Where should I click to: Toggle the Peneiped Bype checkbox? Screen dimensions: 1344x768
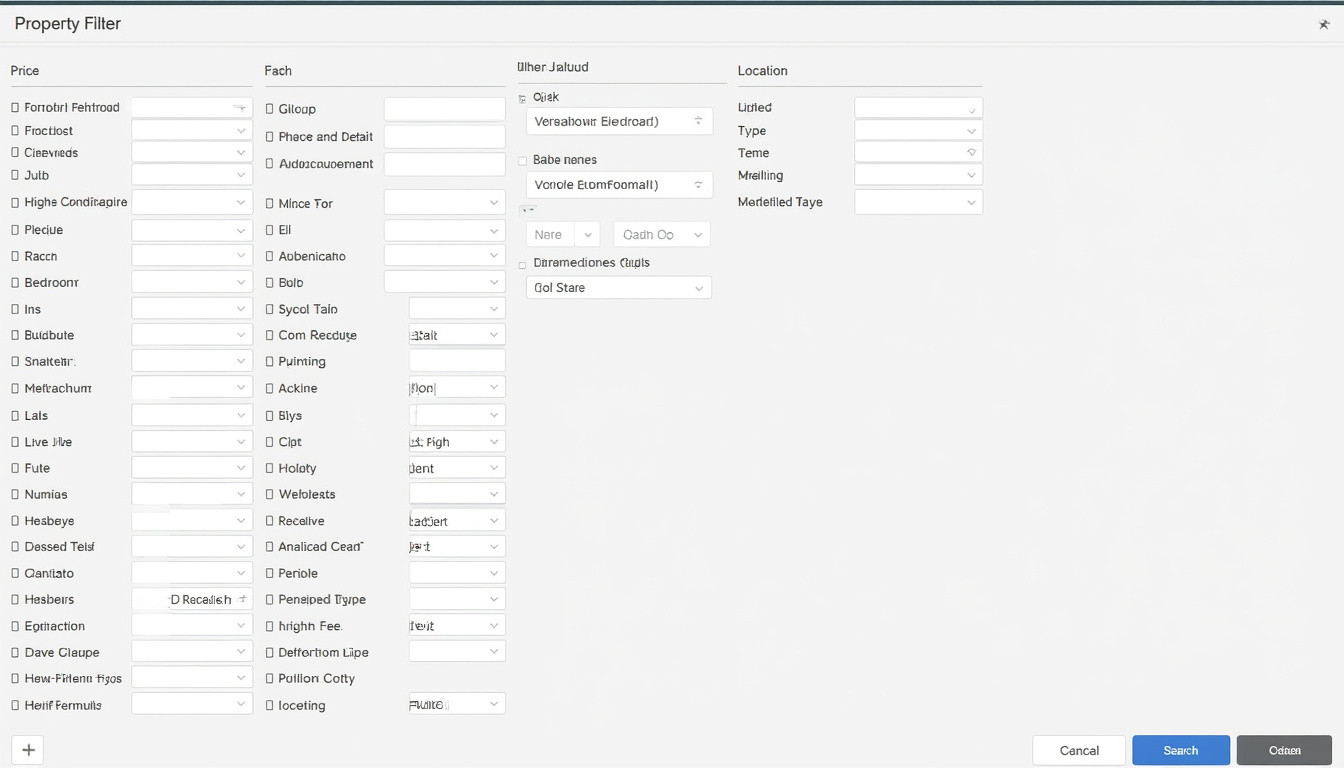point(270,600)
